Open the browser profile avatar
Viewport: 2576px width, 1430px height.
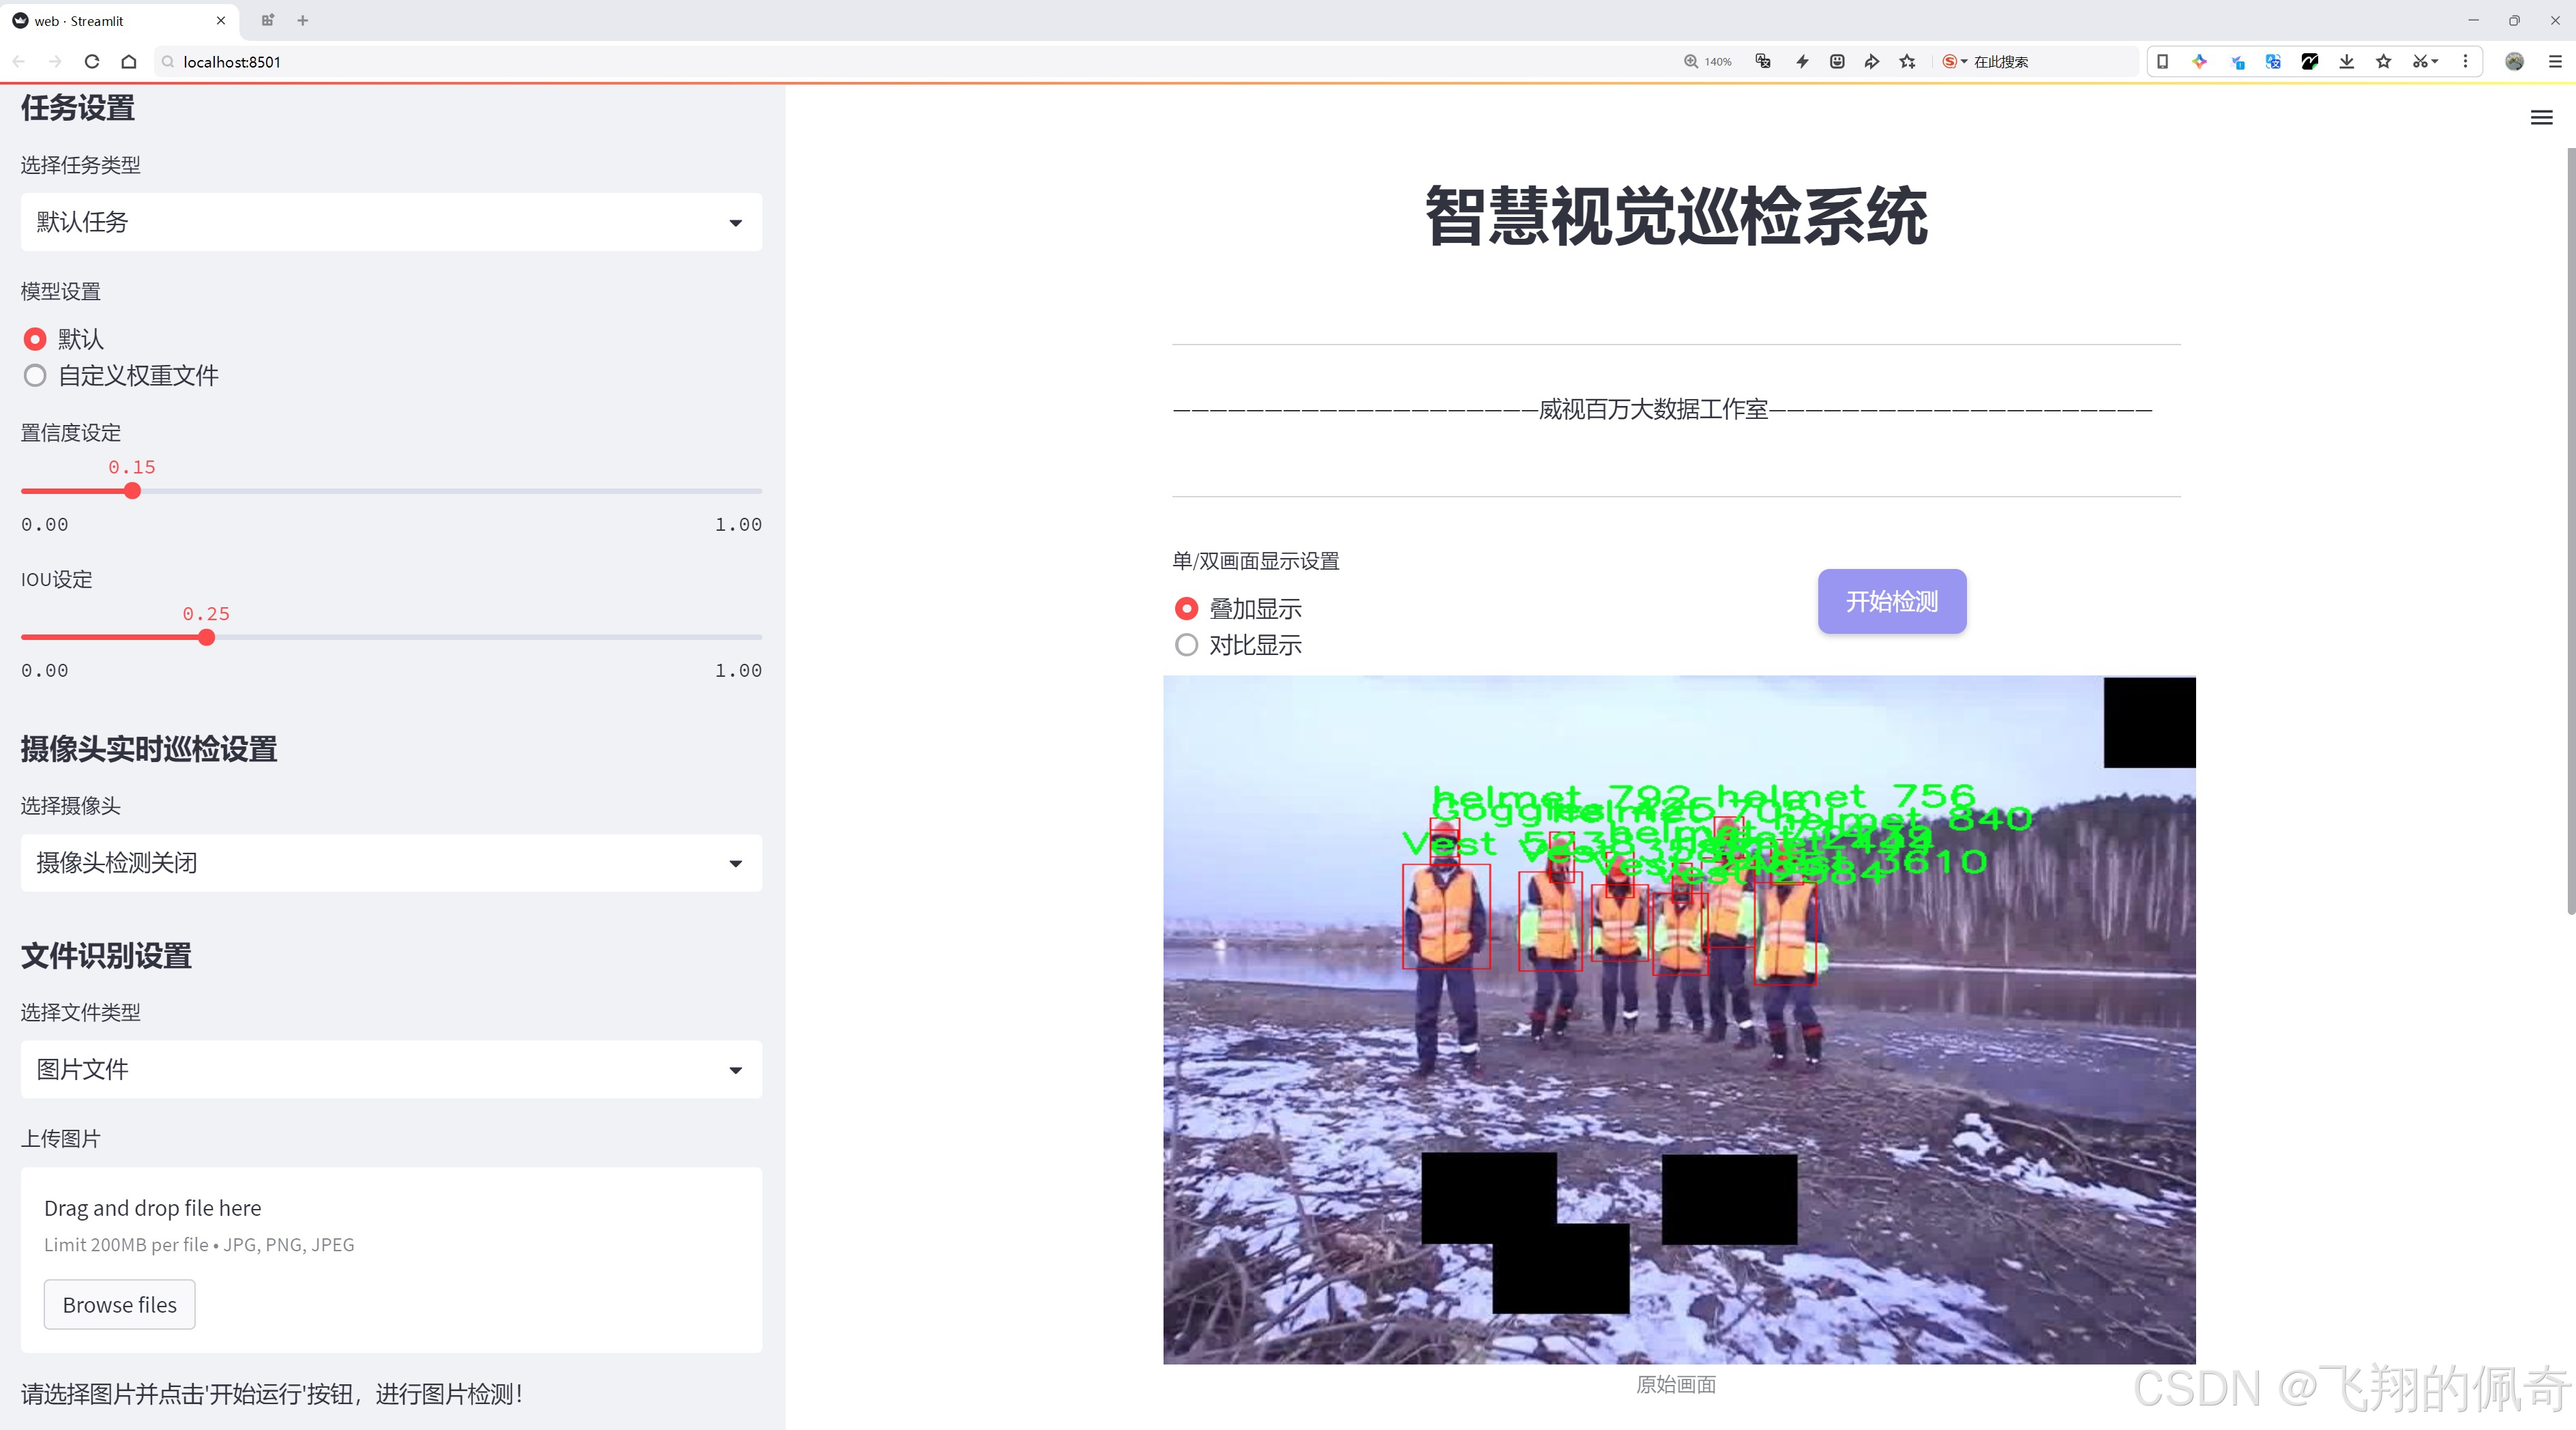pos(2514,61)
